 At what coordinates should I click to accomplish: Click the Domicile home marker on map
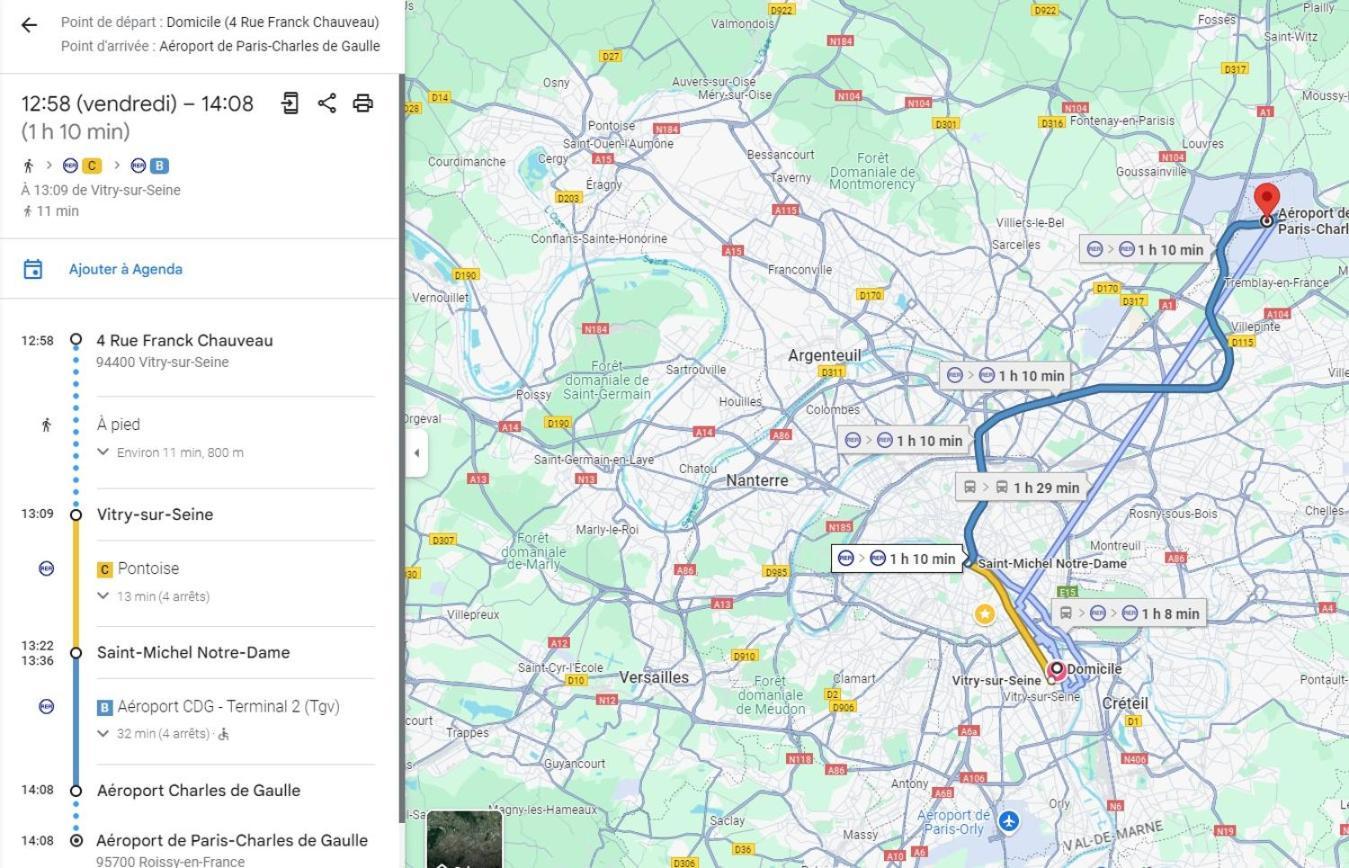(x=1056, y=669)
